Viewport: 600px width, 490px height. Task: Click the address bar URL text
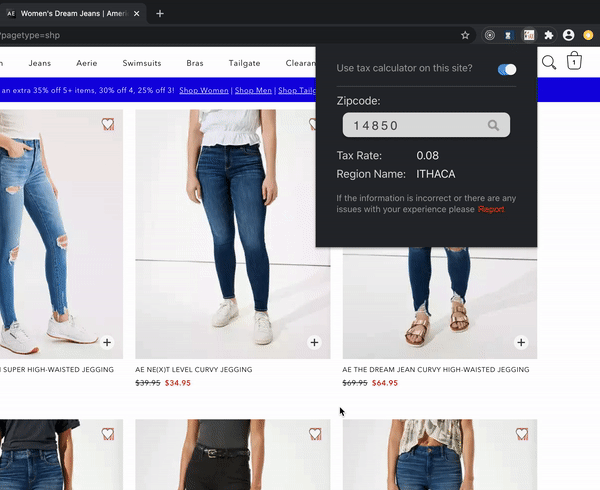pos(30,35)
